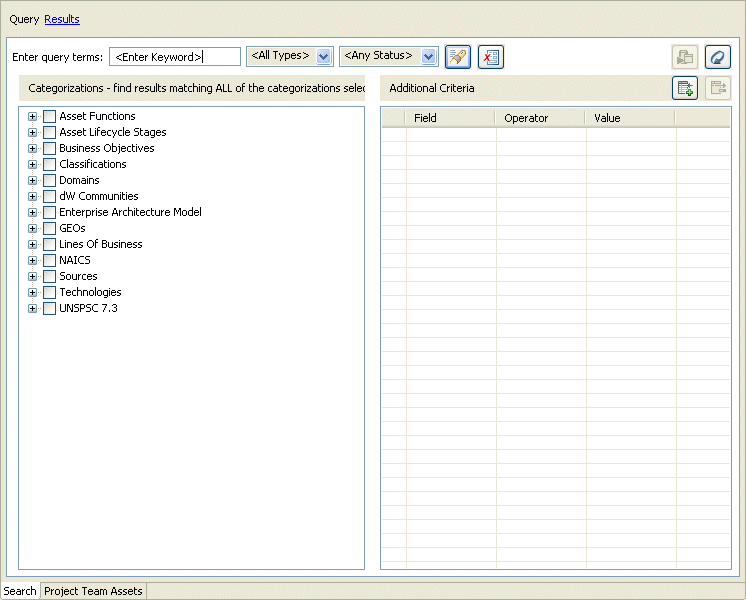The width and height of the screenshot is (746, 600).
Task: Check the Enterprise Architecture Model checkbox
Action: (49, 212)
